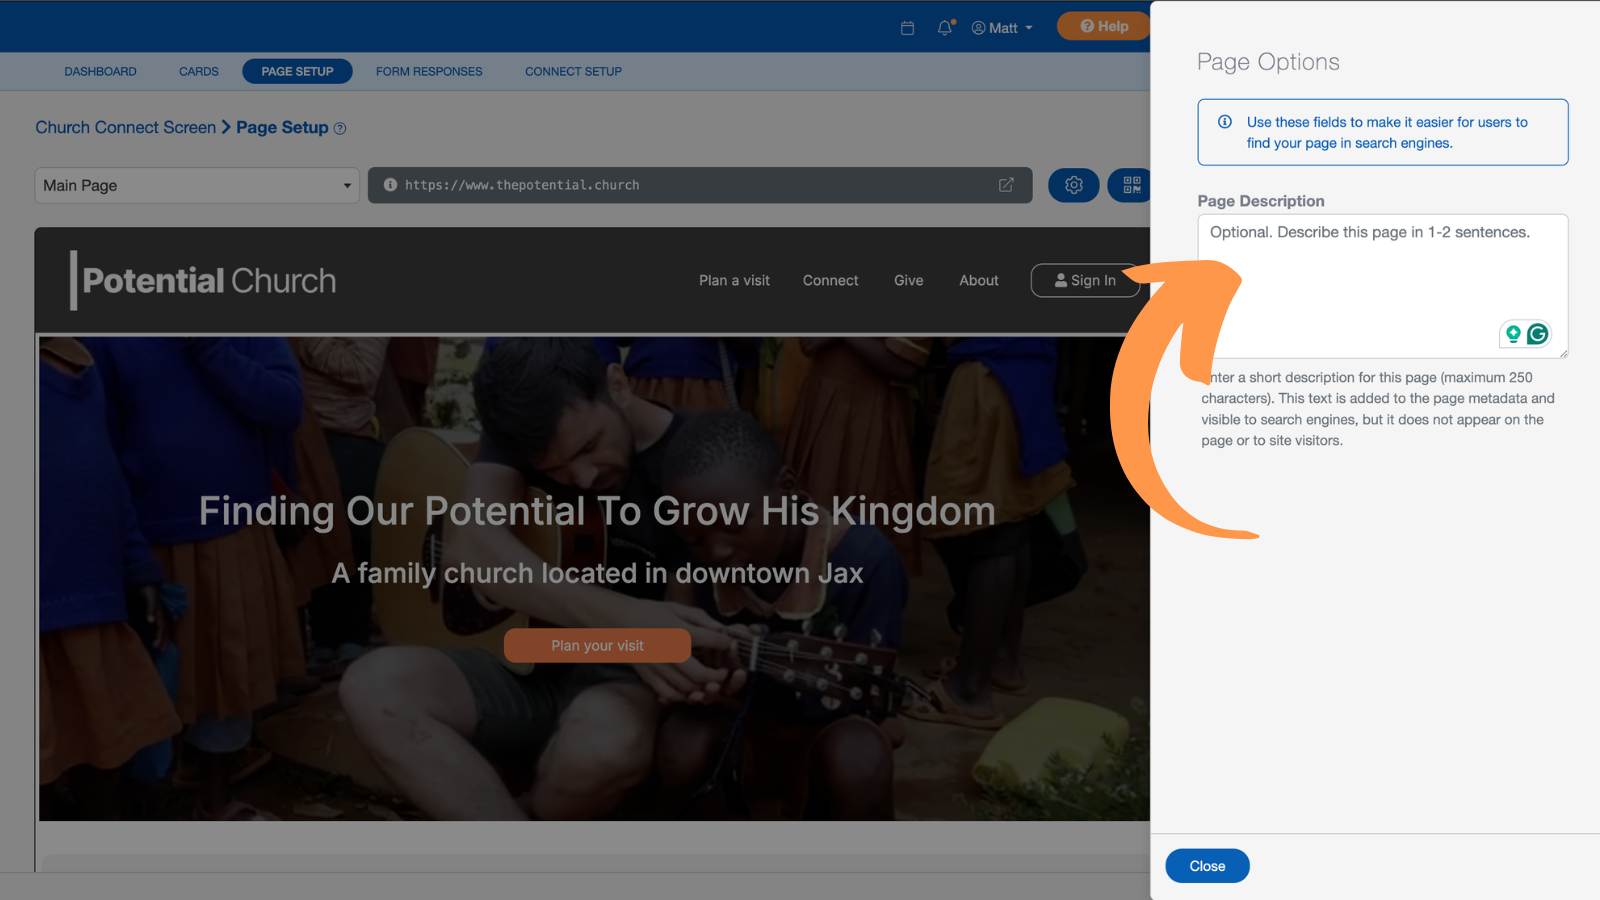Screen dimensions: 1600x900
Task: Click the hero headline "Finding Our Potential"
Action: tap(392, 511)
